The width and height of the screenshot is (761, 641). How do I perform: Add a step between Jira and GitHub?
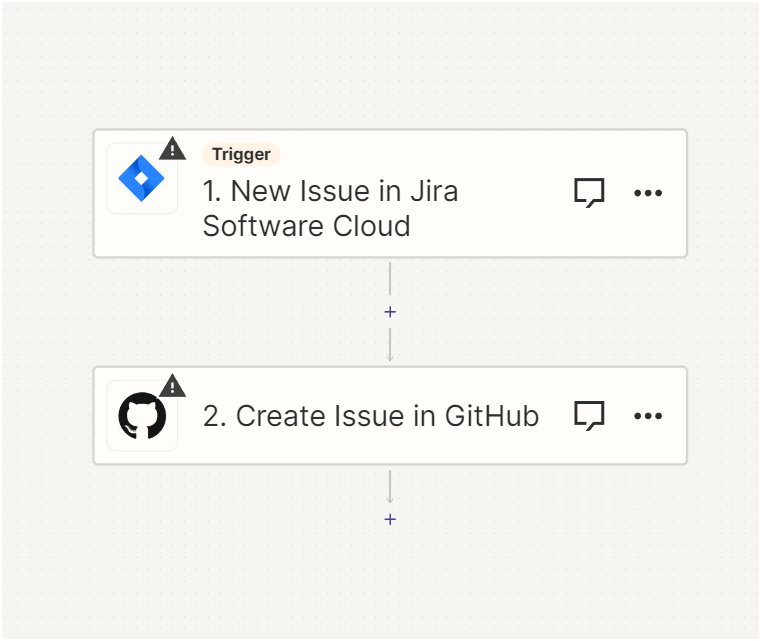pos(390,312)
